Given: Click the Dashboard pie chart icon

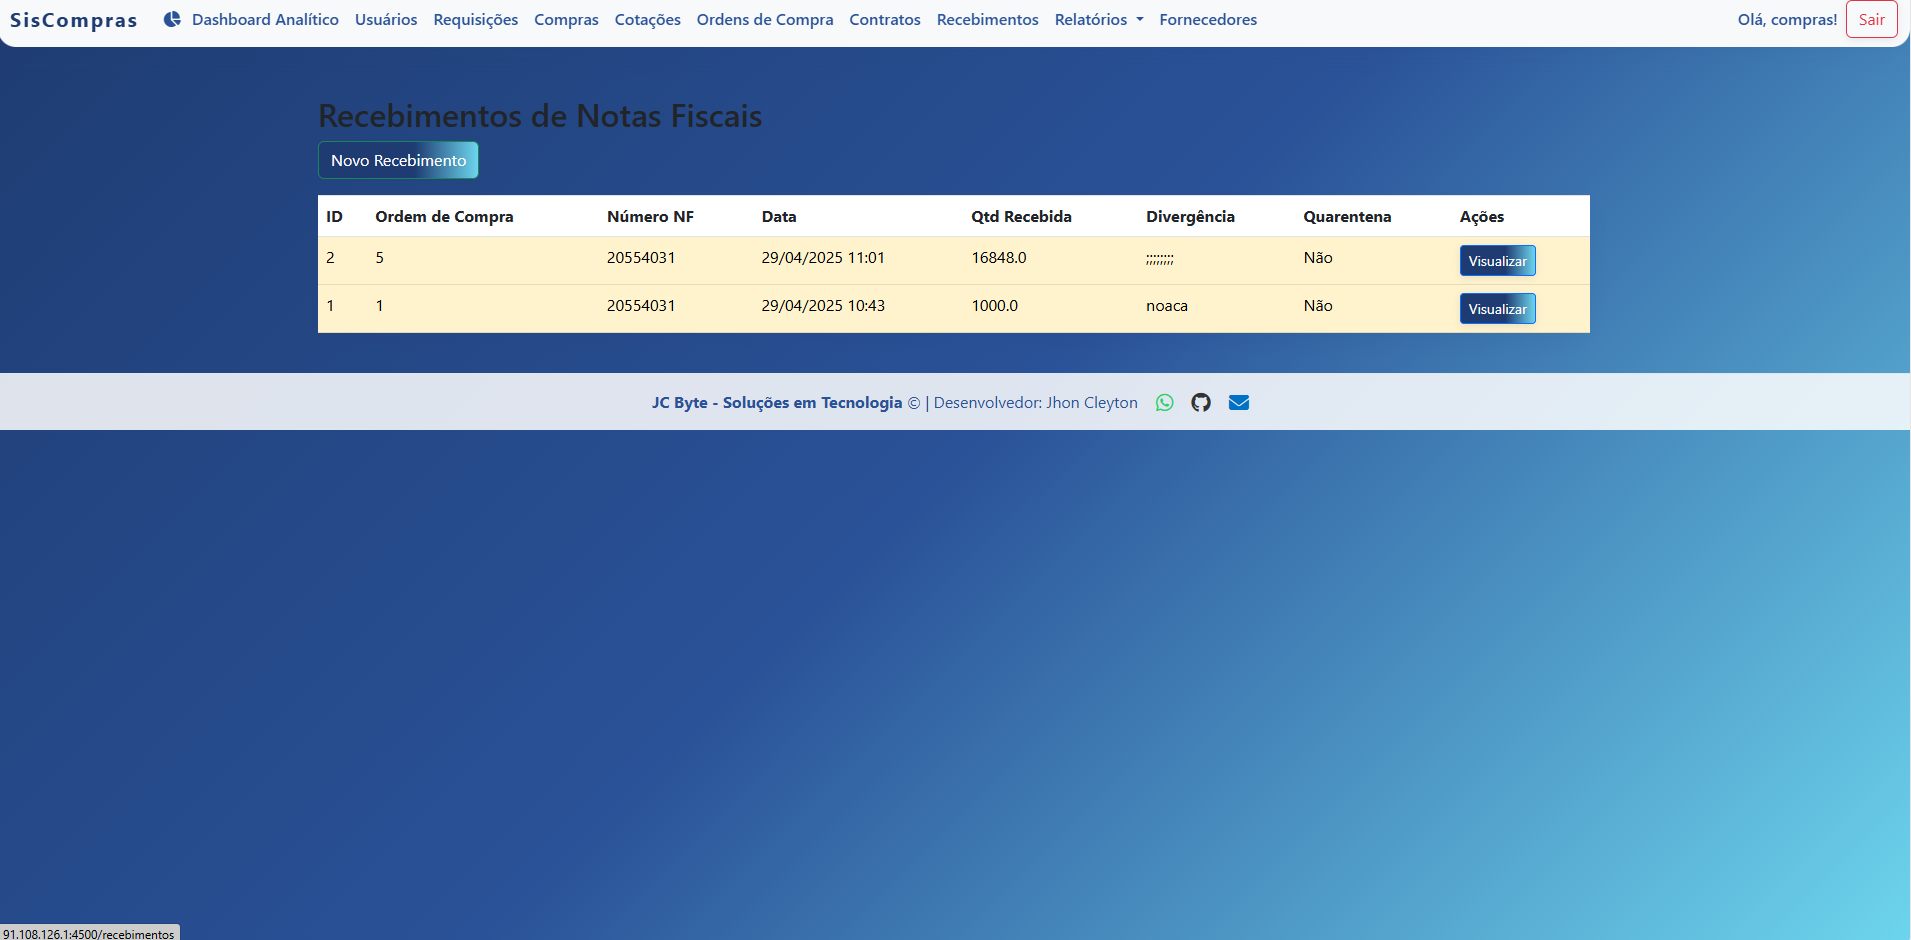Looking at the screenshot, I should [x=172, y=19].
